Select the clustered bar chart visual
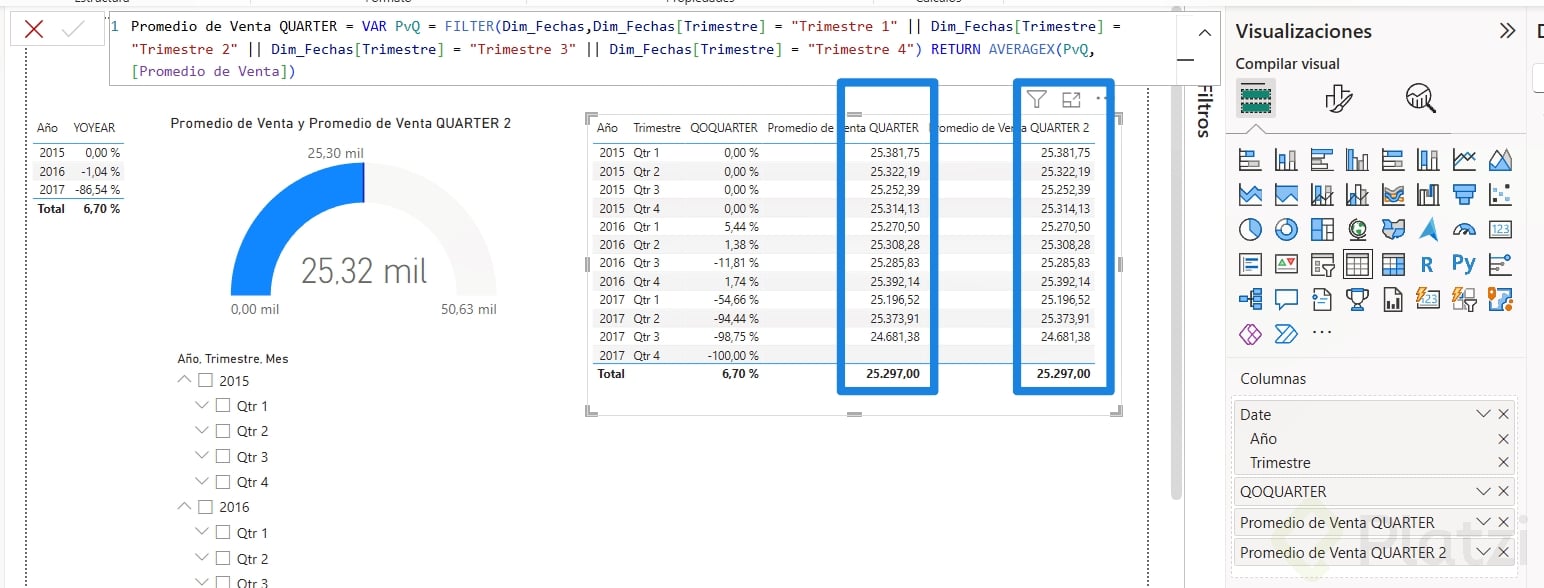Viewport: 1544px width, 588px height. click(x=1321, y=159)
